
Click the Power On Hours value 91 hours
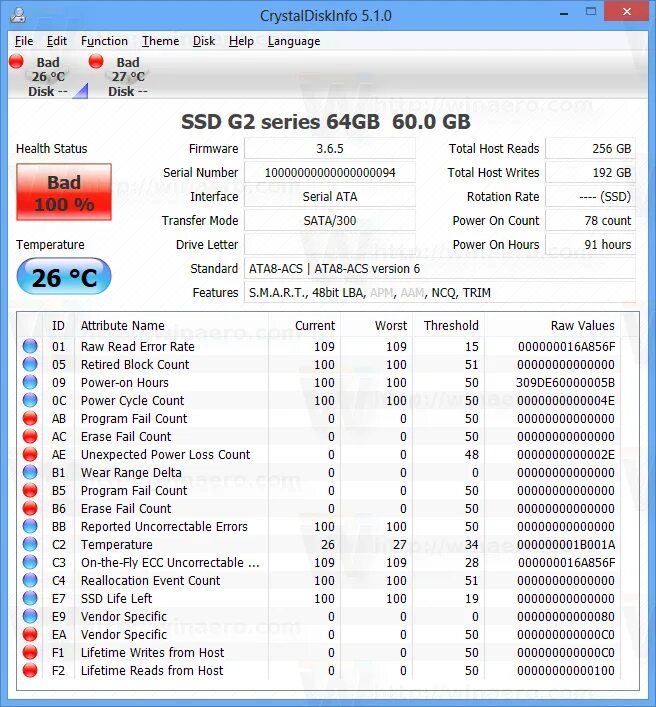[x=590, y=244]
